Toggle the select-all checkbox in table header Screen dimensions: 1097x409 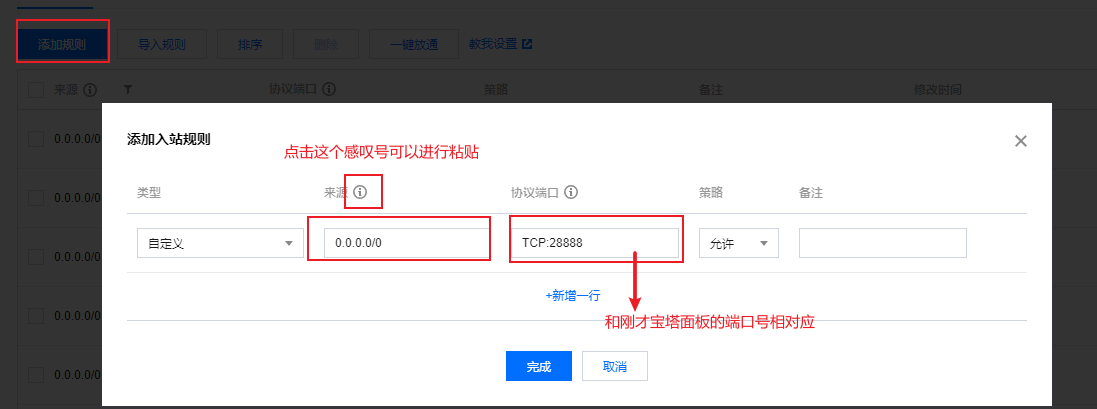click(x=36, y=90)
